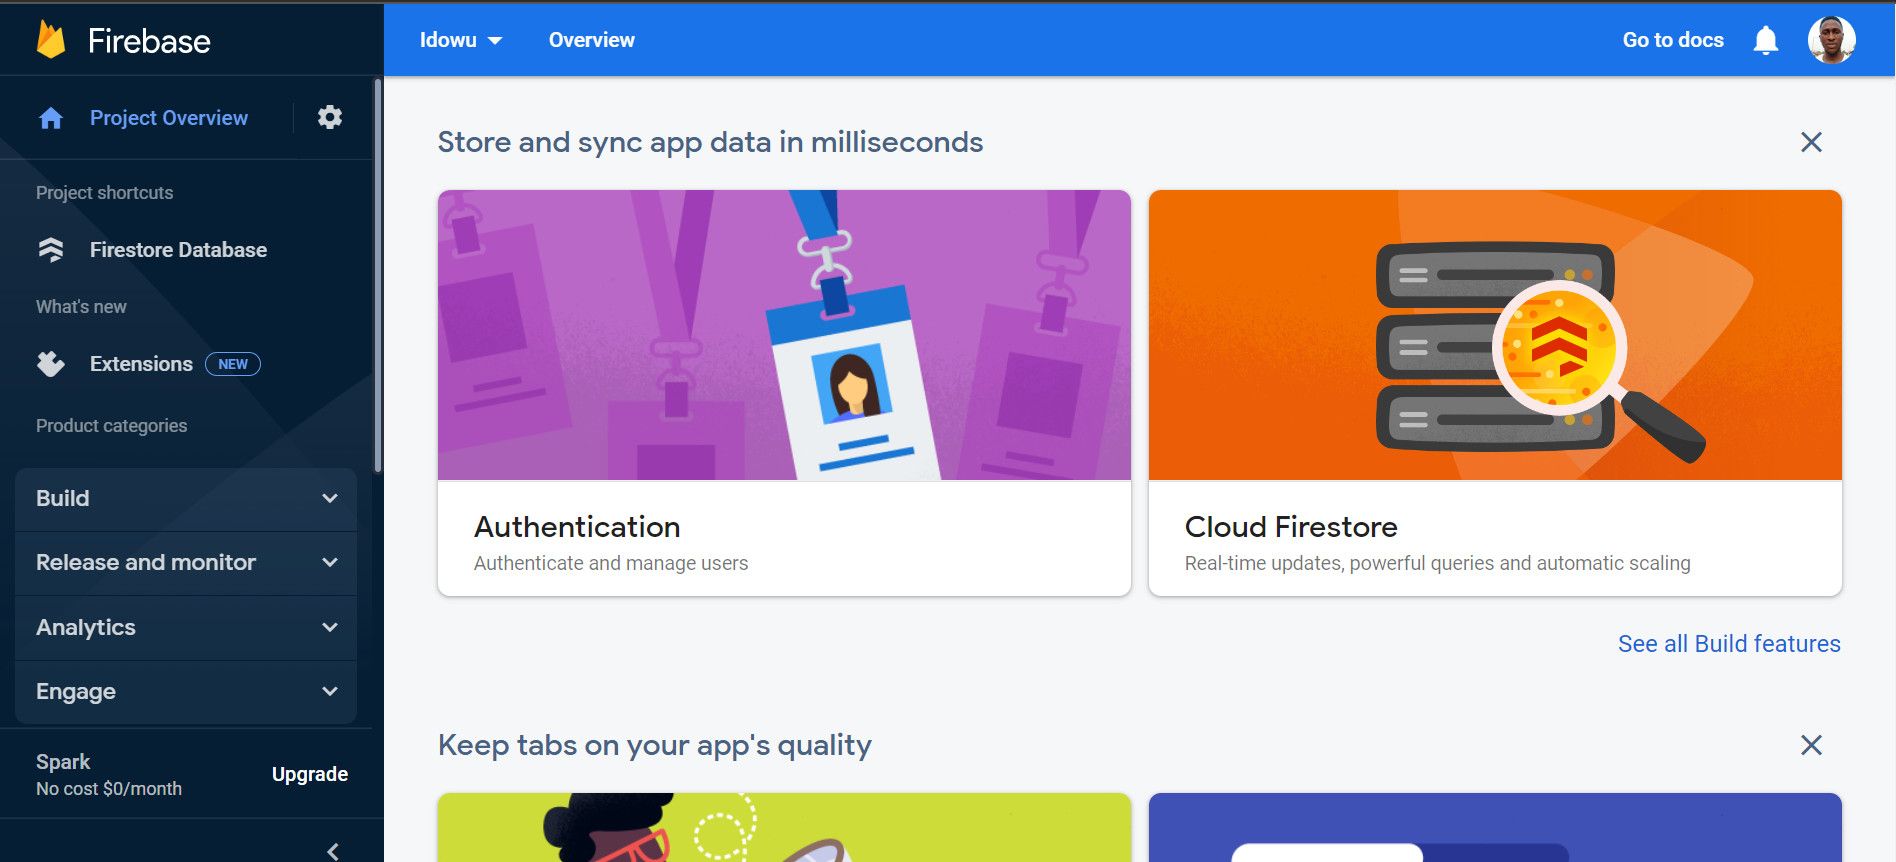
Task: Dismiss the 'Store and sync app data' section
Action: (1811, 143)
